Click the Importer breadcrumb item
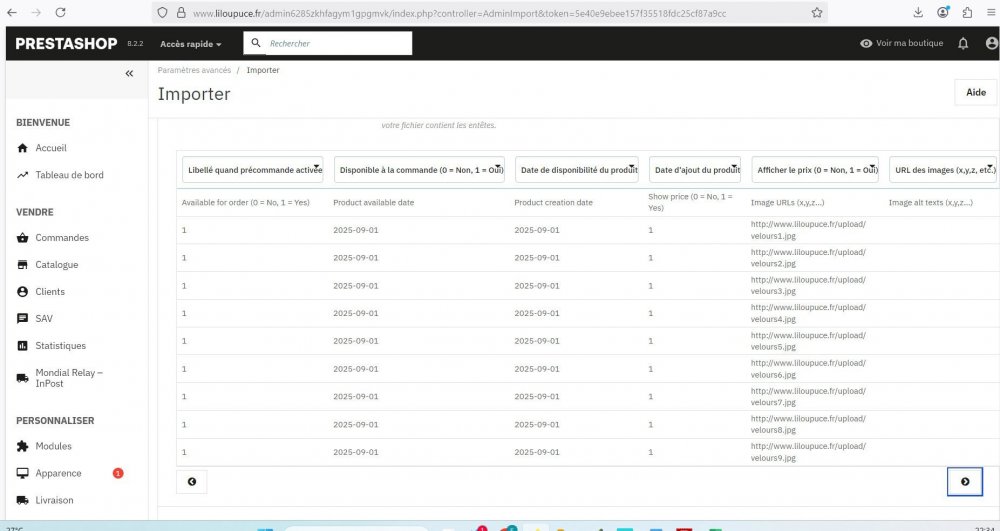 click(263, 70)
